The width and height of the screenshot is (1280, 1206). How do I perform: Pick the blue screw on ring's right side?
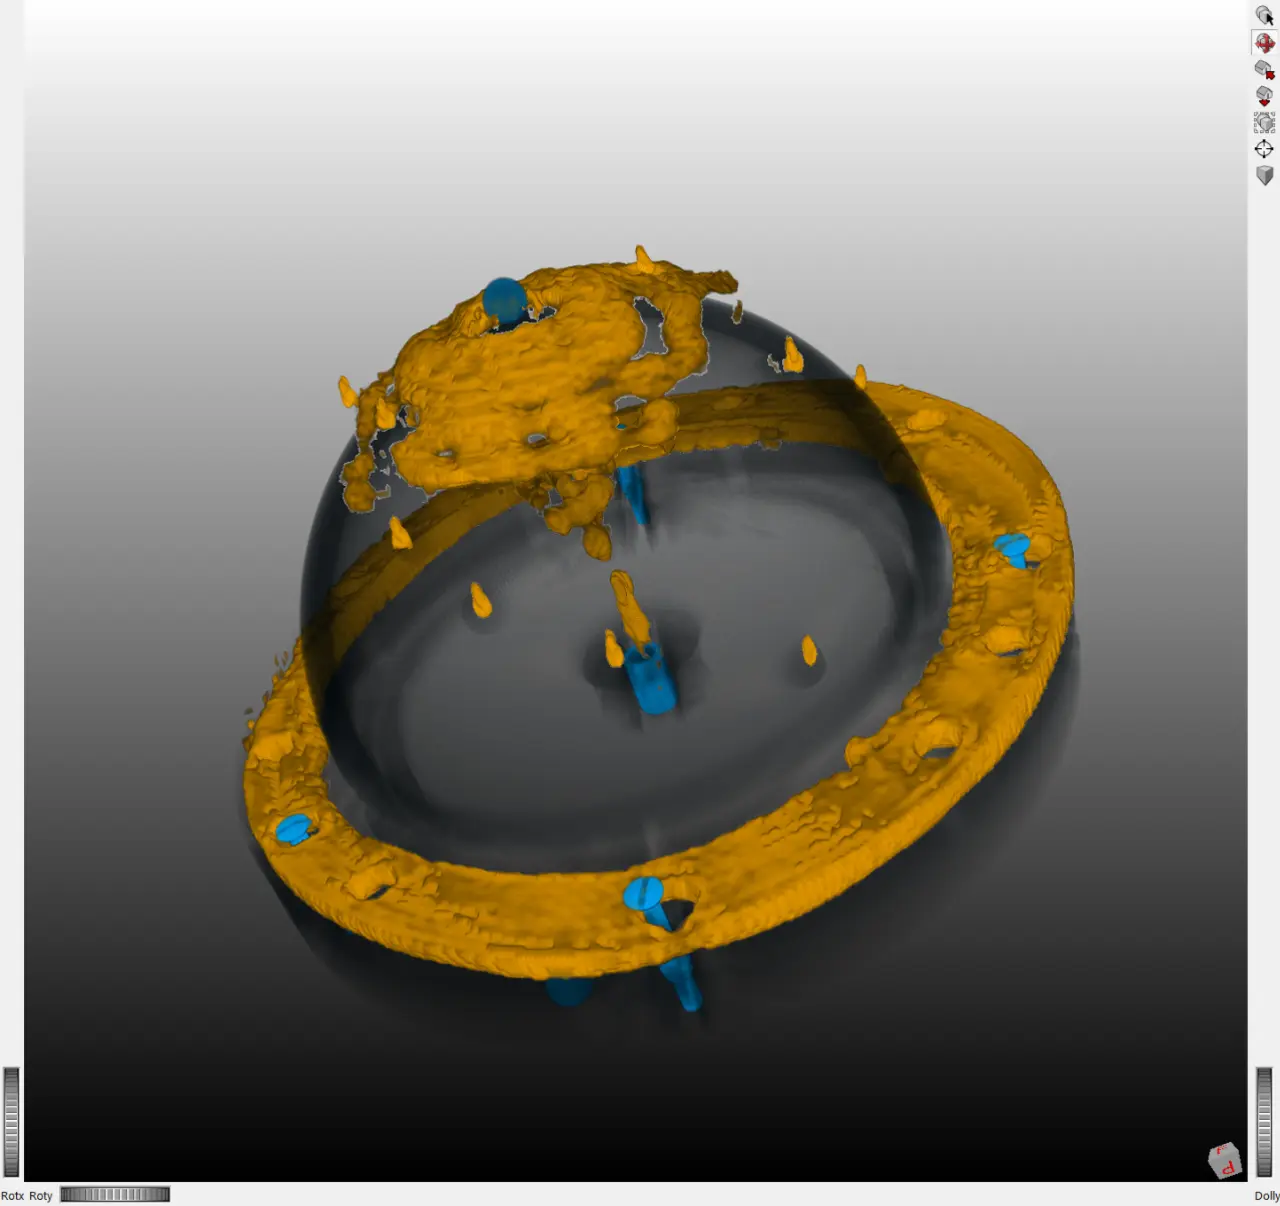tap(1012, 547)
